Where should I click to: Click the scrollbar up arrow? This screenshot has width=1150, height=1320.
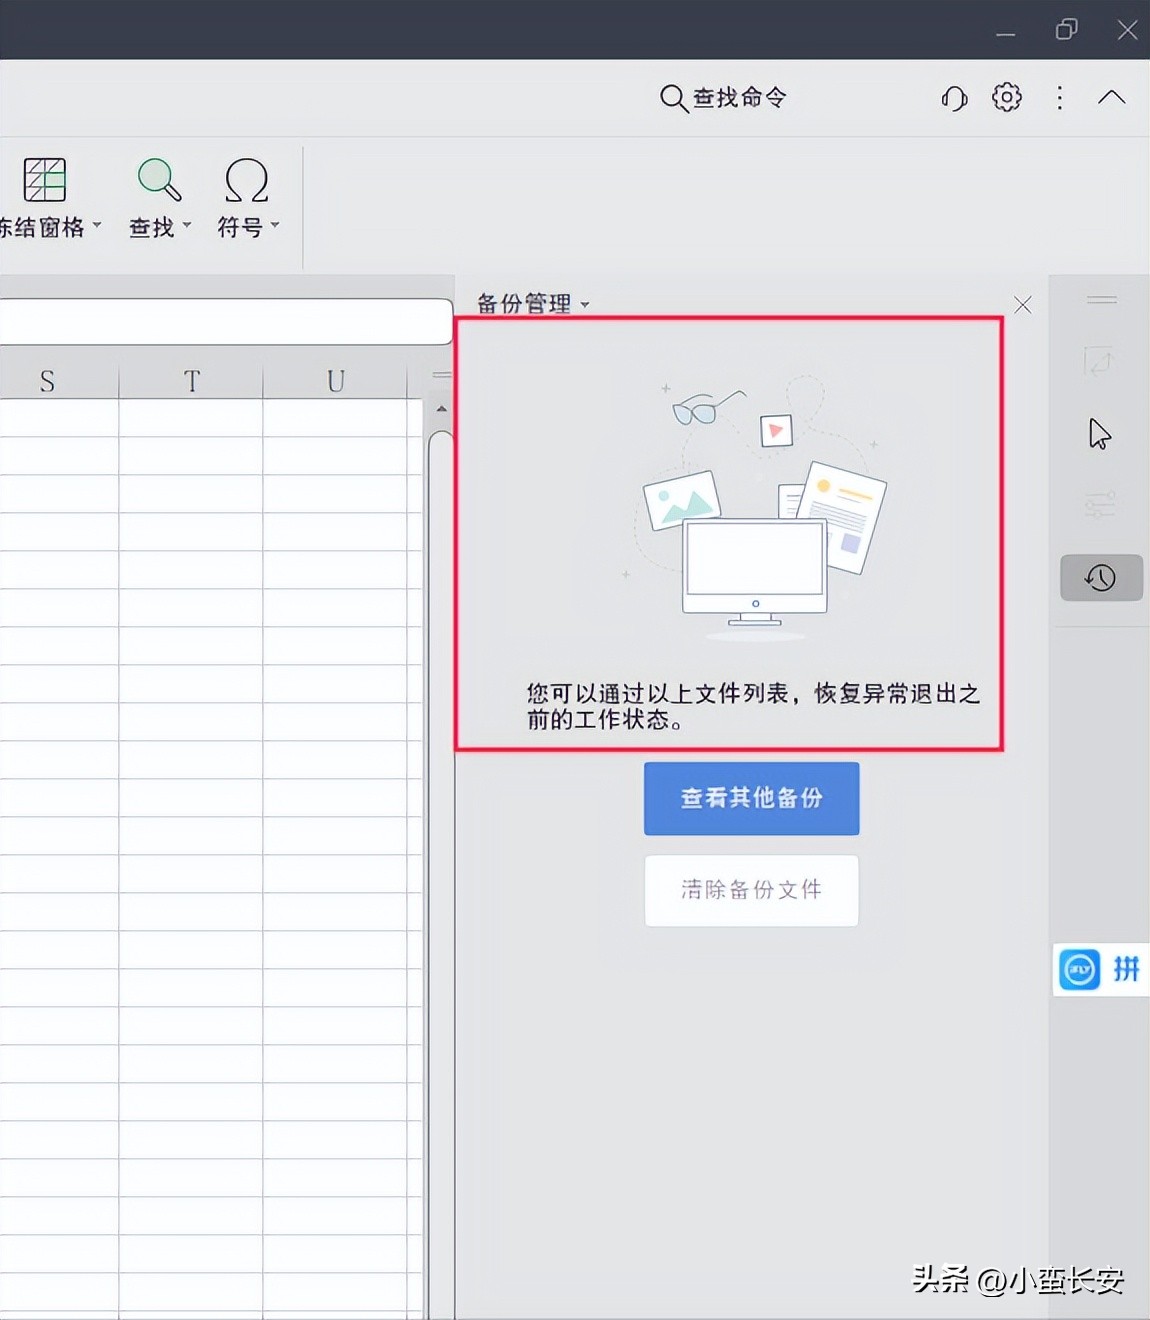(x=440, y=408)
